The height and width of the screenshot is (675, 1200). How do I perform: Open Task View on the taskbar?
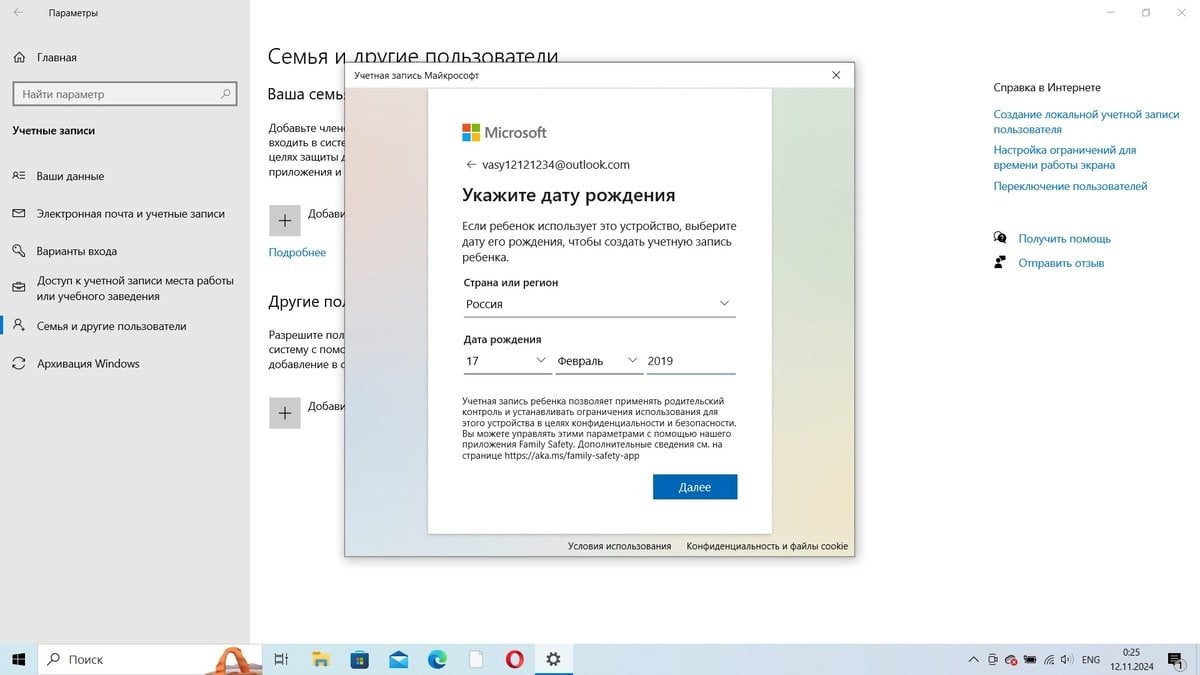282,659
